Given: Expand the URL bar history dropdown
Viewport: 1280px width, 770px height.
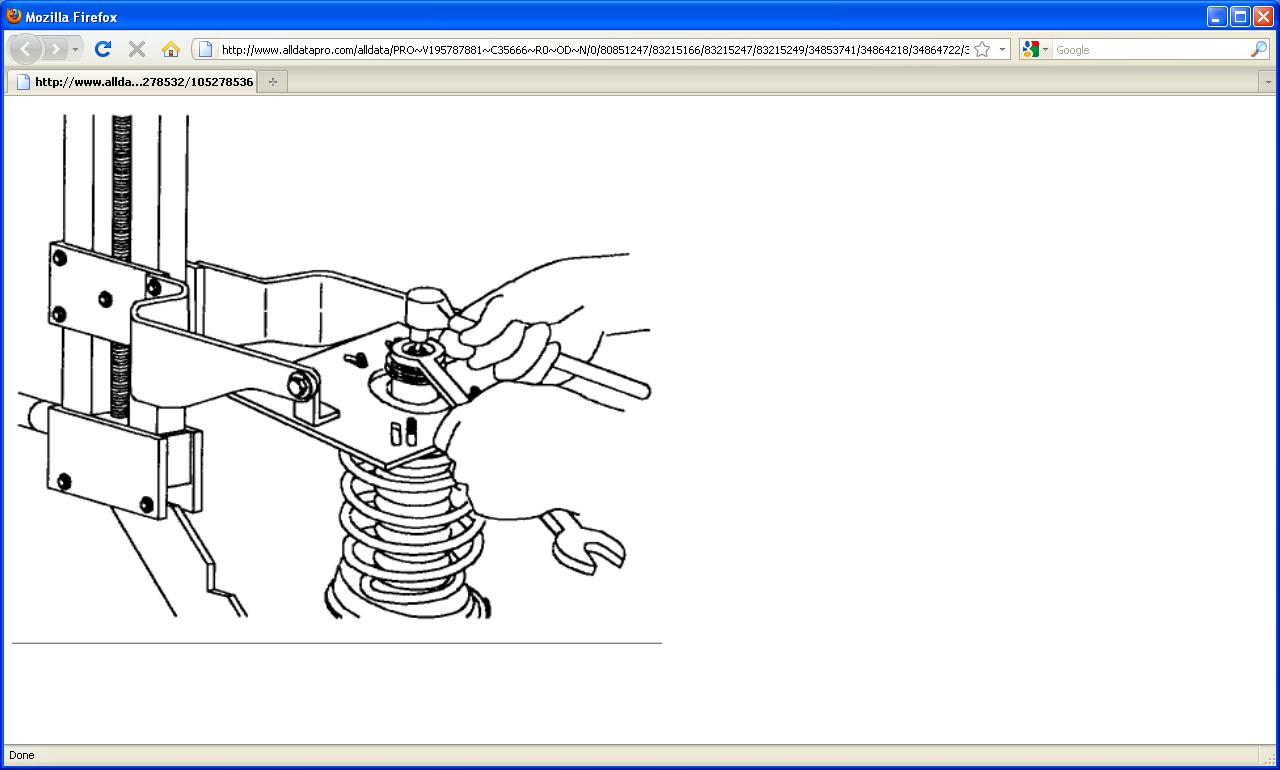Looking at the screenshot, I should pos(1002,49).
